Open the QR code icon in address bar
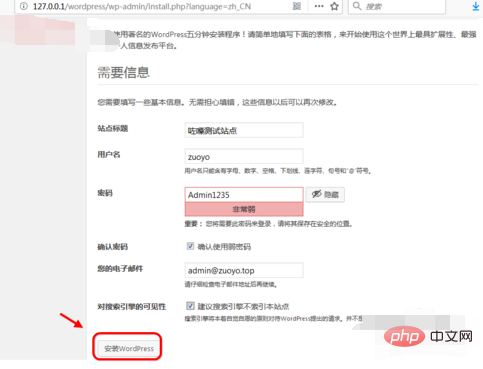 pyautogui.click(x=297, y=6)
